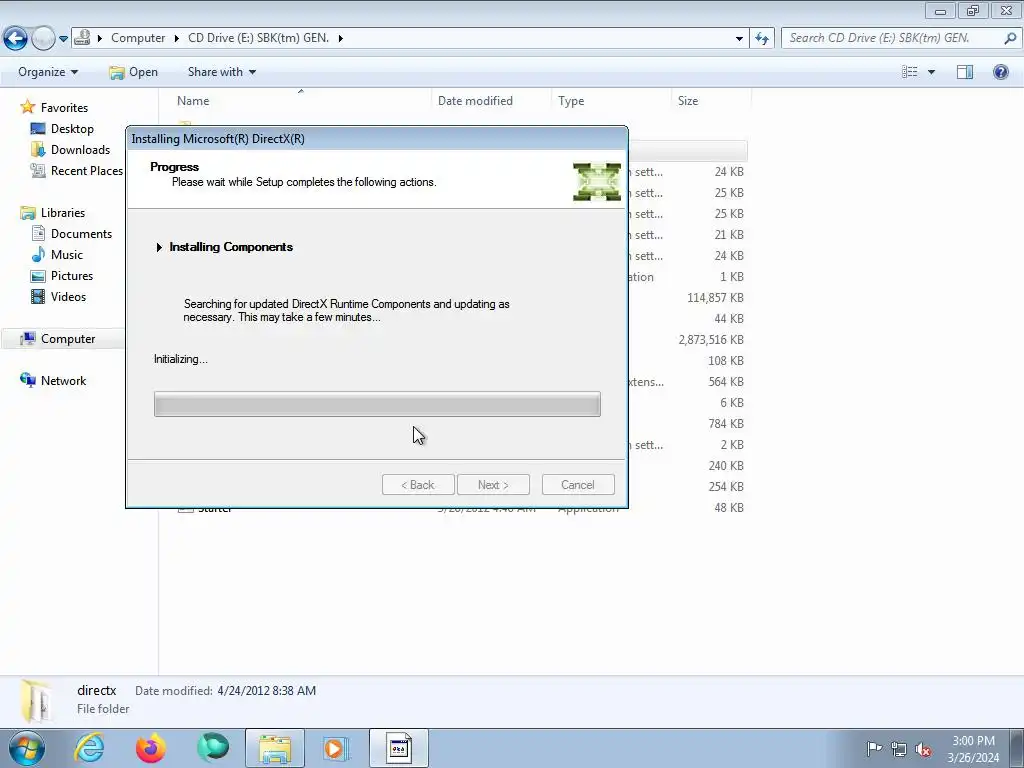This screenshot has height=768, width=1024.
Task: Click the 114,857 KB size entry
Action: [715, 298]
